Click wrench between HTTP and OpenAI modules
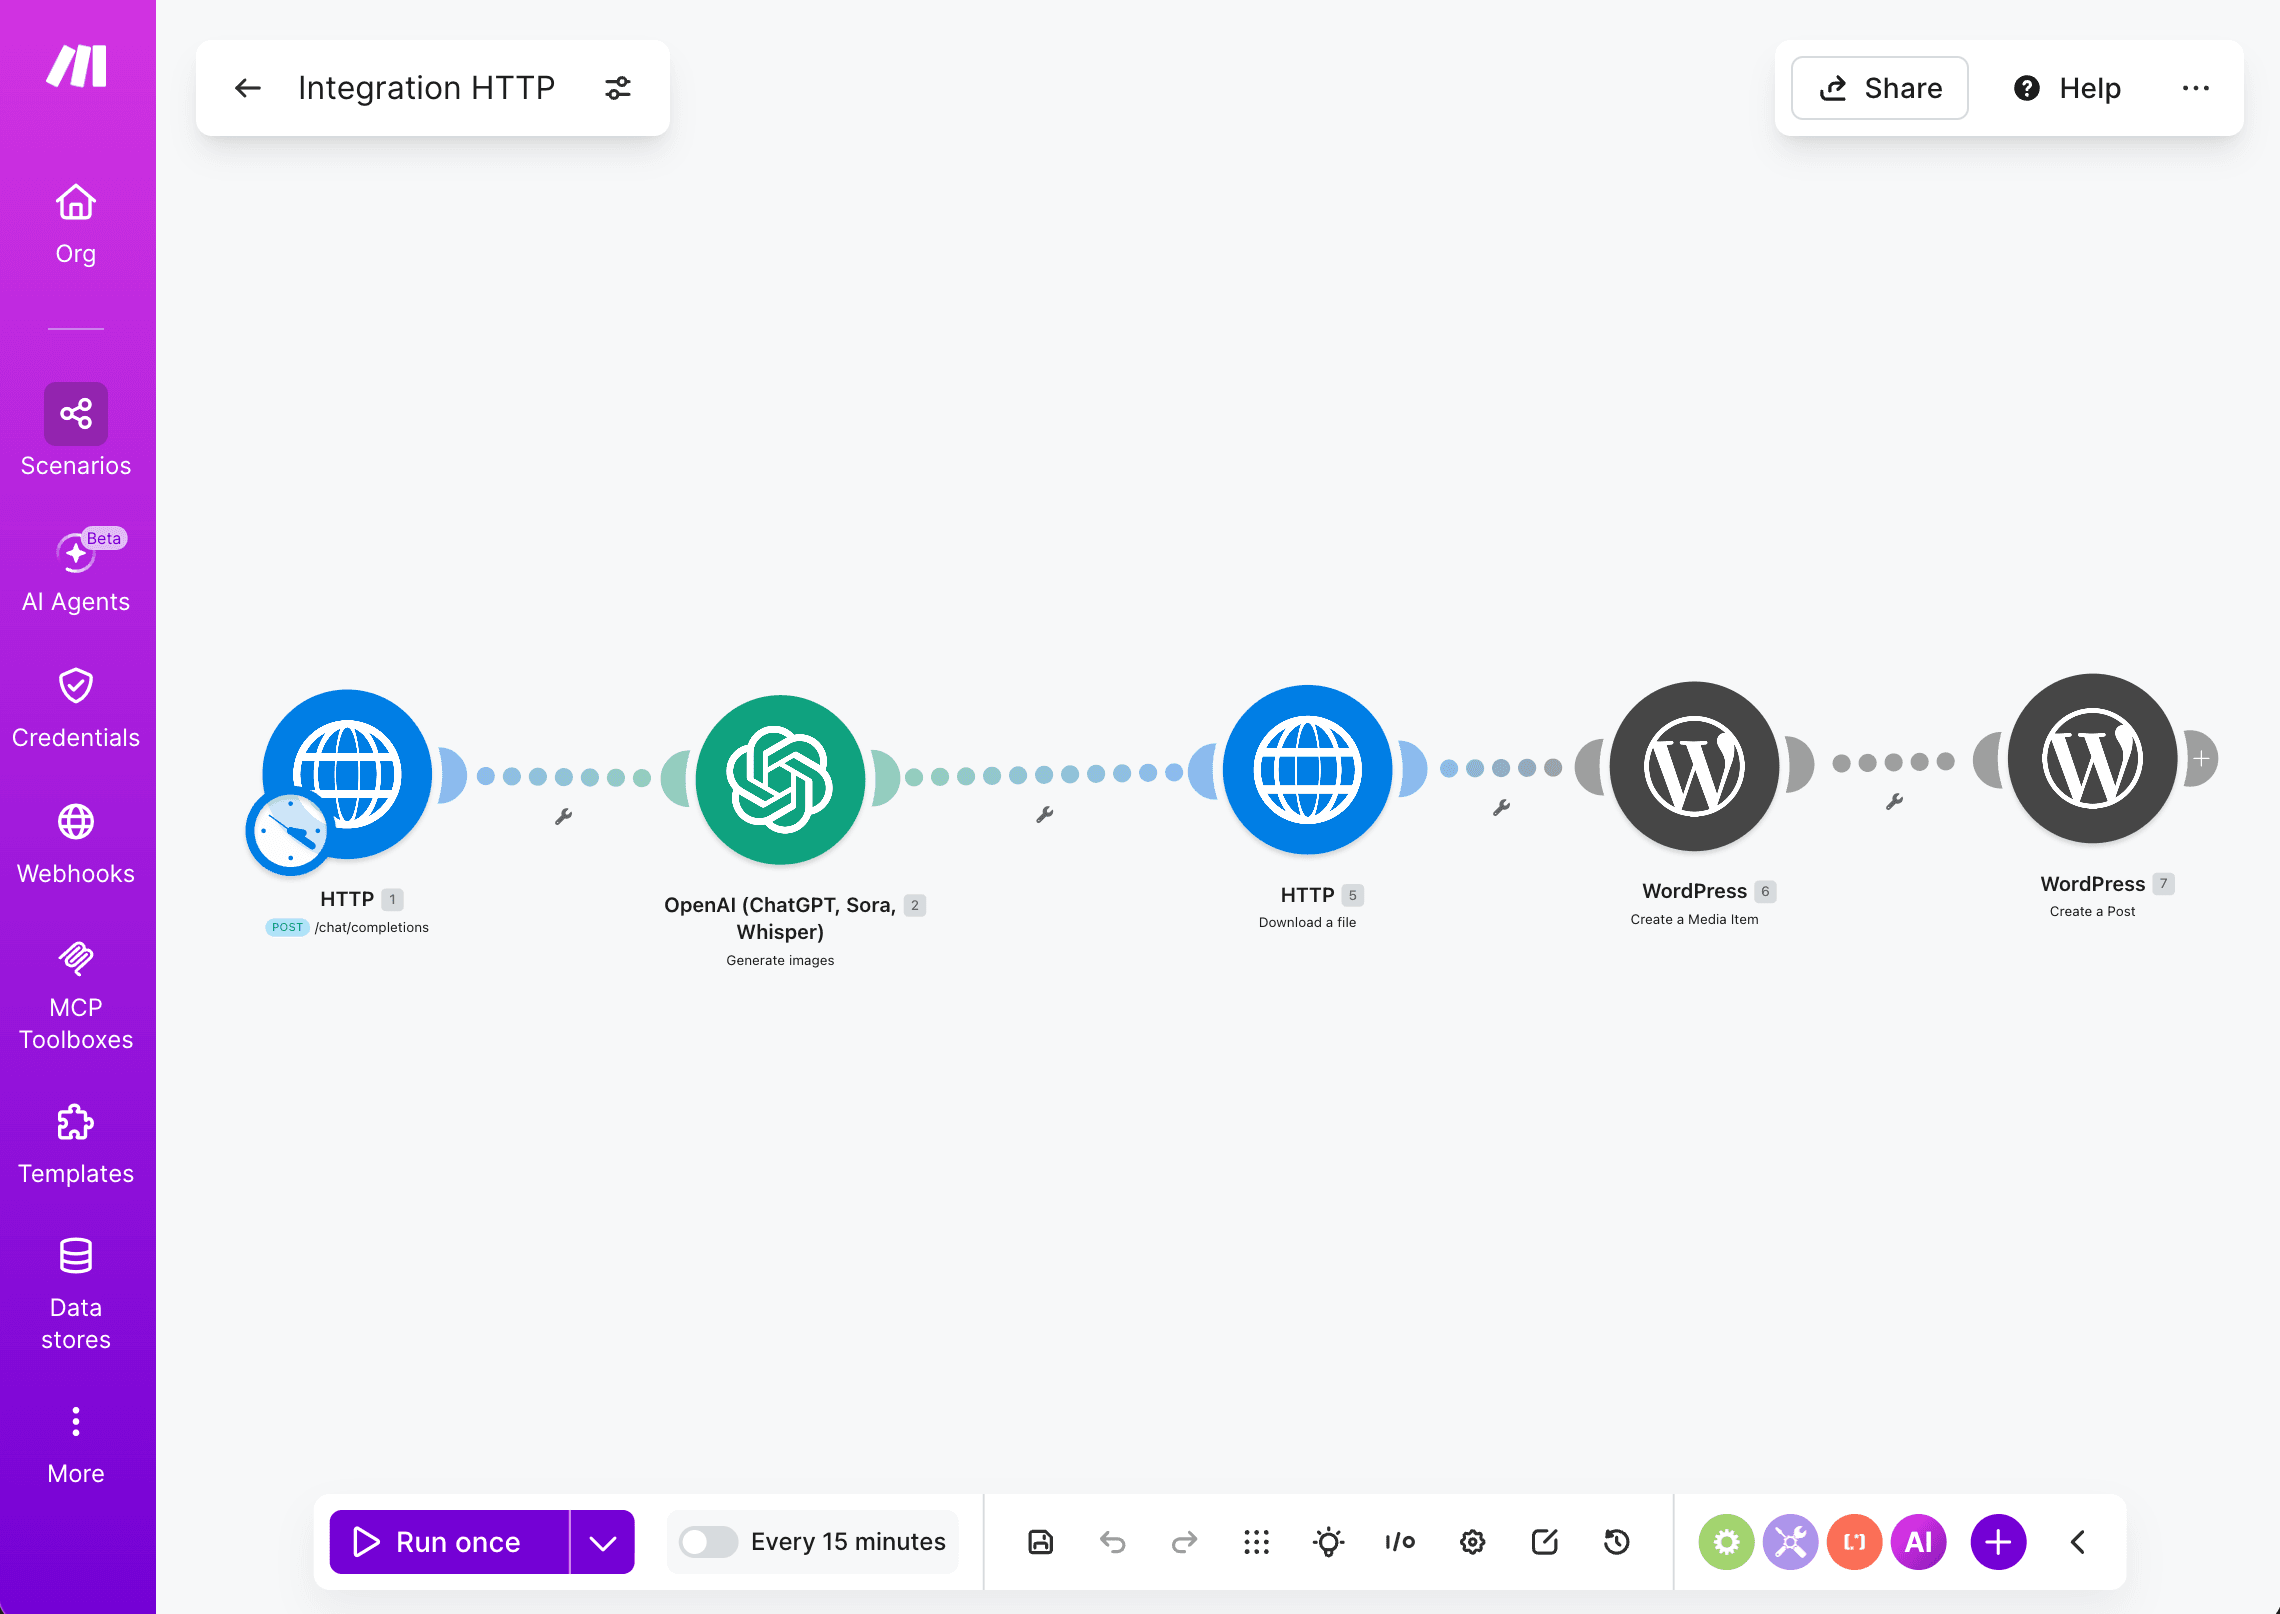This screenshot has width=2280, height=1614. pyautogui.click(x=563, y=817)
